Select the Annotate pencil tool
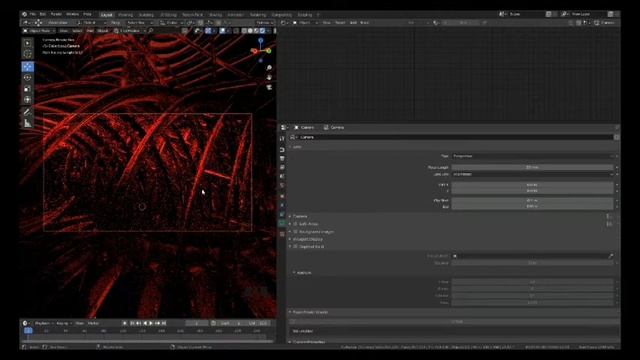 (x=27, y=112)
